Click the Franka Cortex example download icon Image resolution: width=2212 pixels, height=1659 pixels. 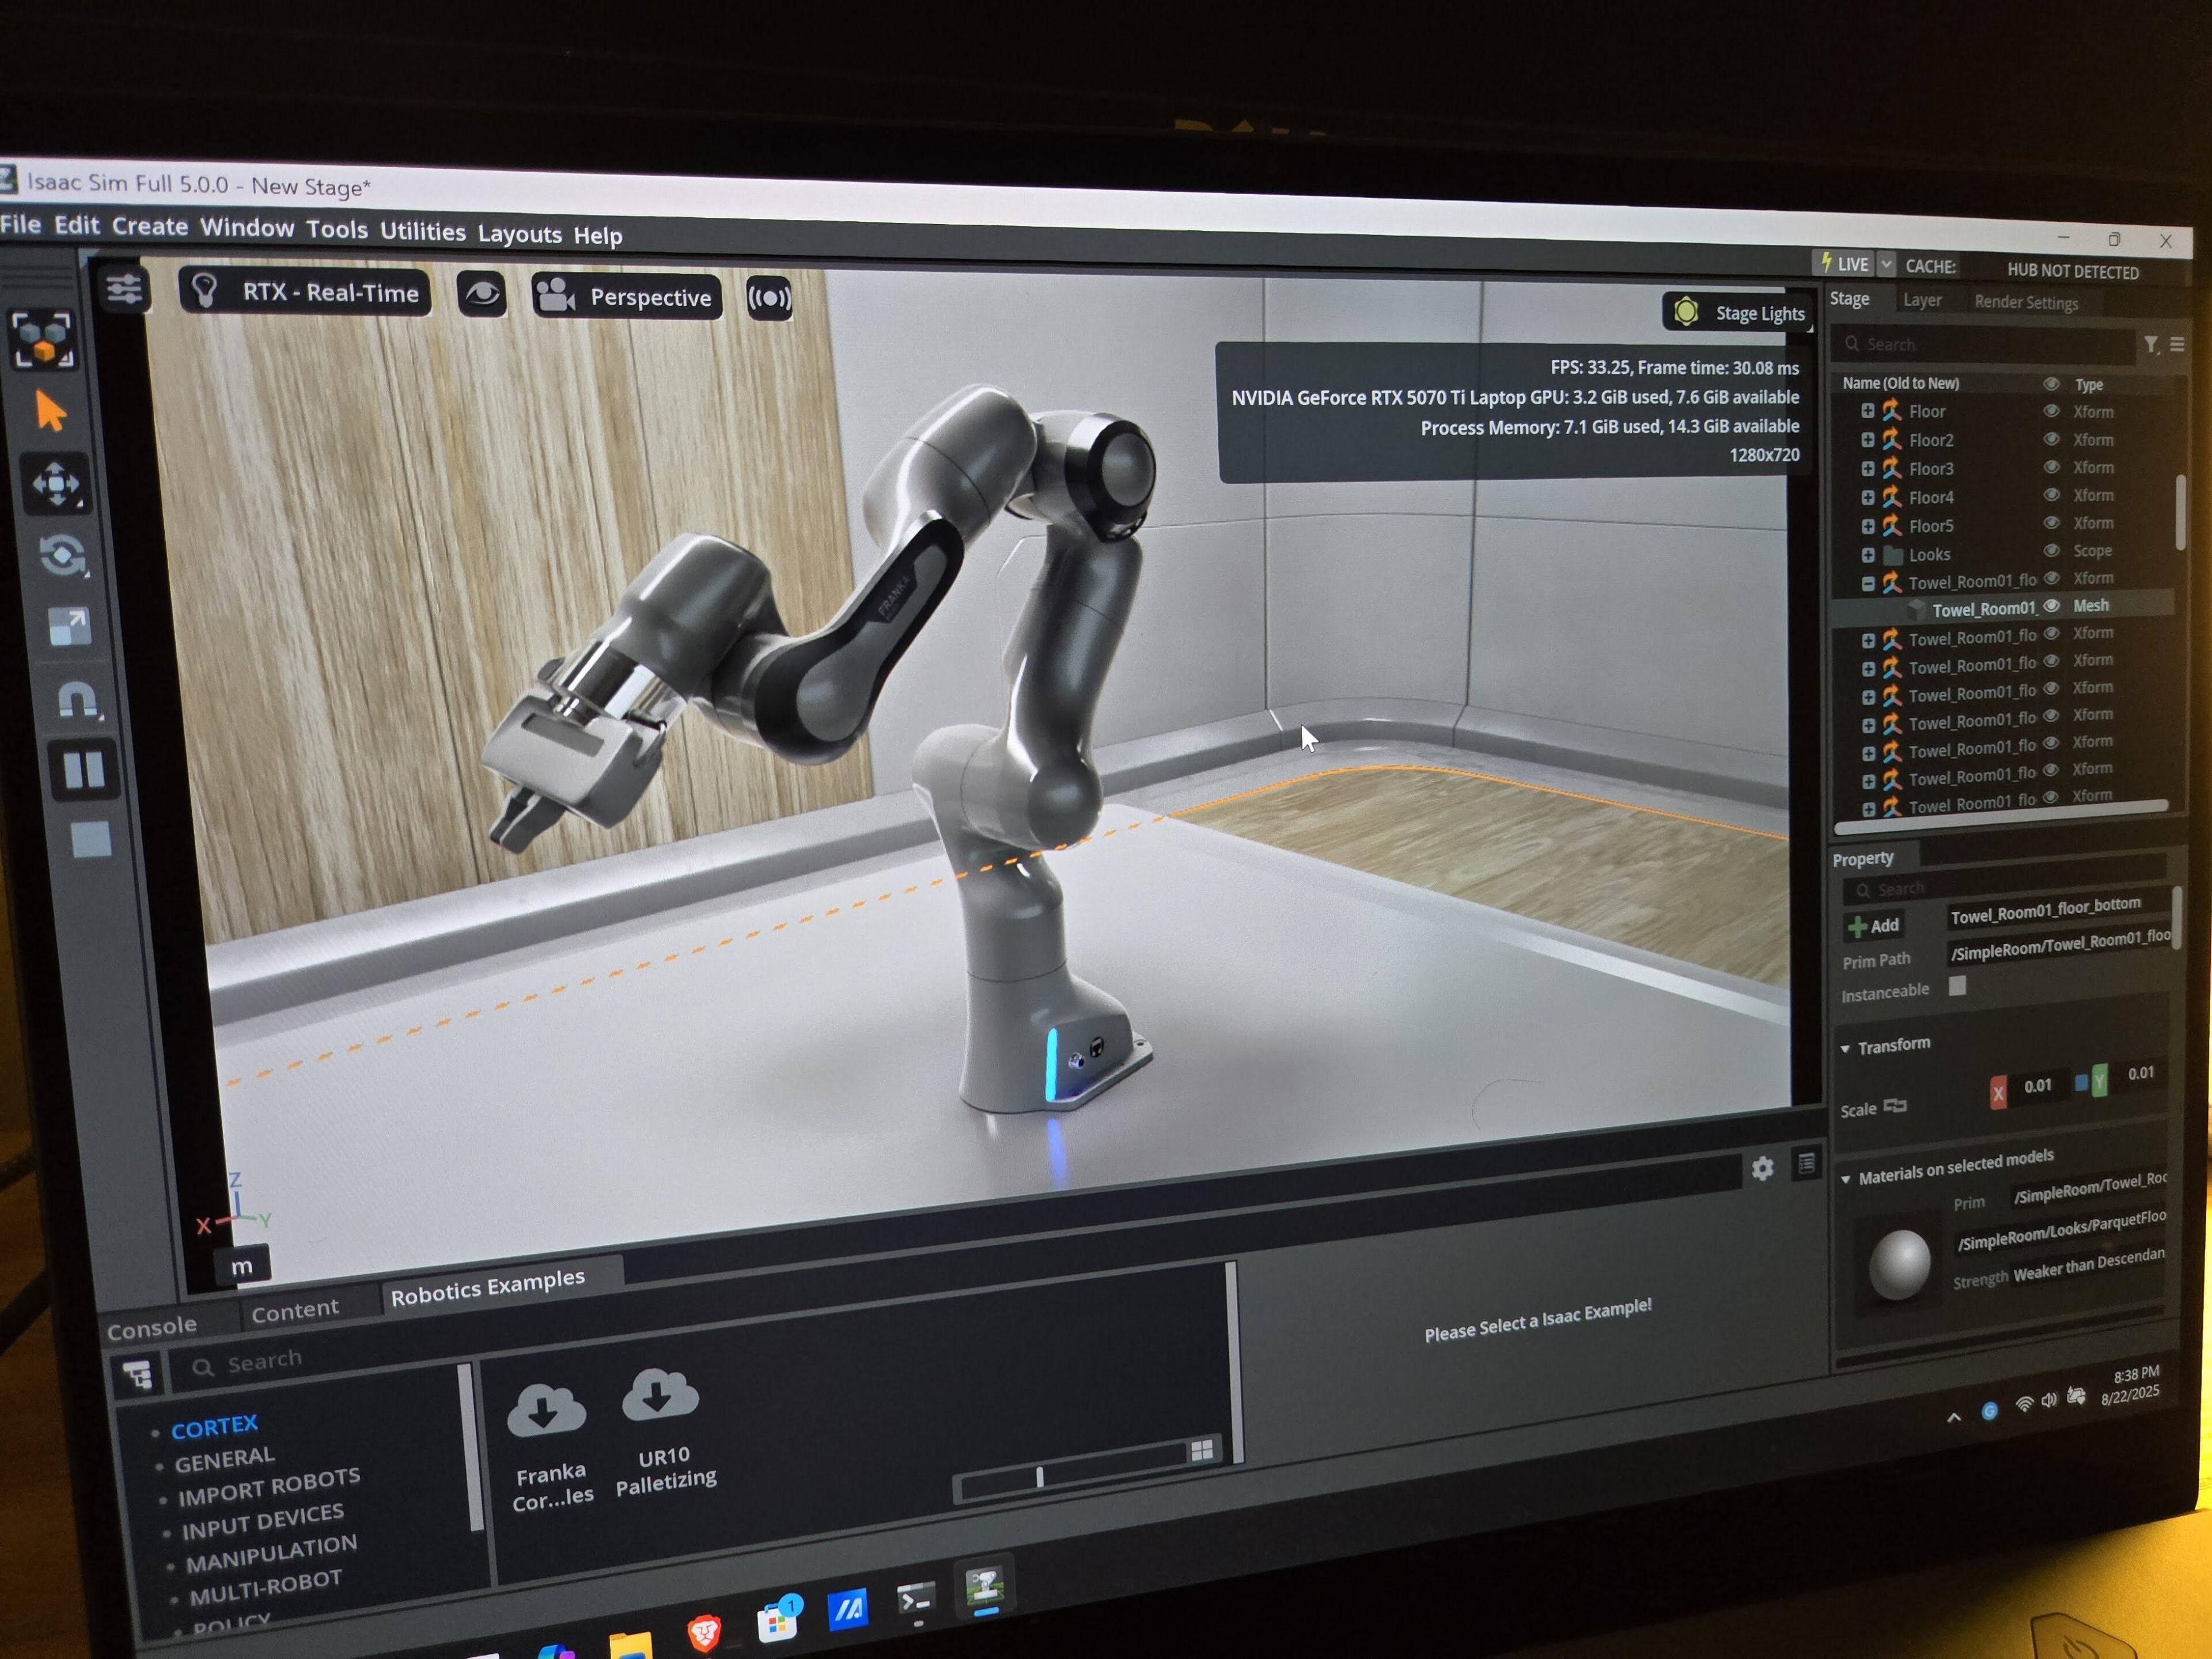546,1410
